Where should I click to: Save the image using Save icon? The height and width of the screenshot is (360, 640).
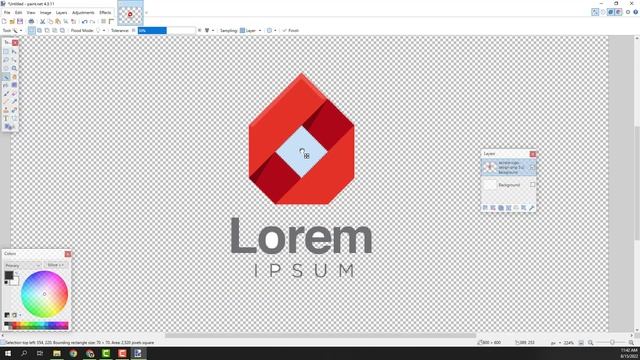pyautogui.click(x=20, y=21)
